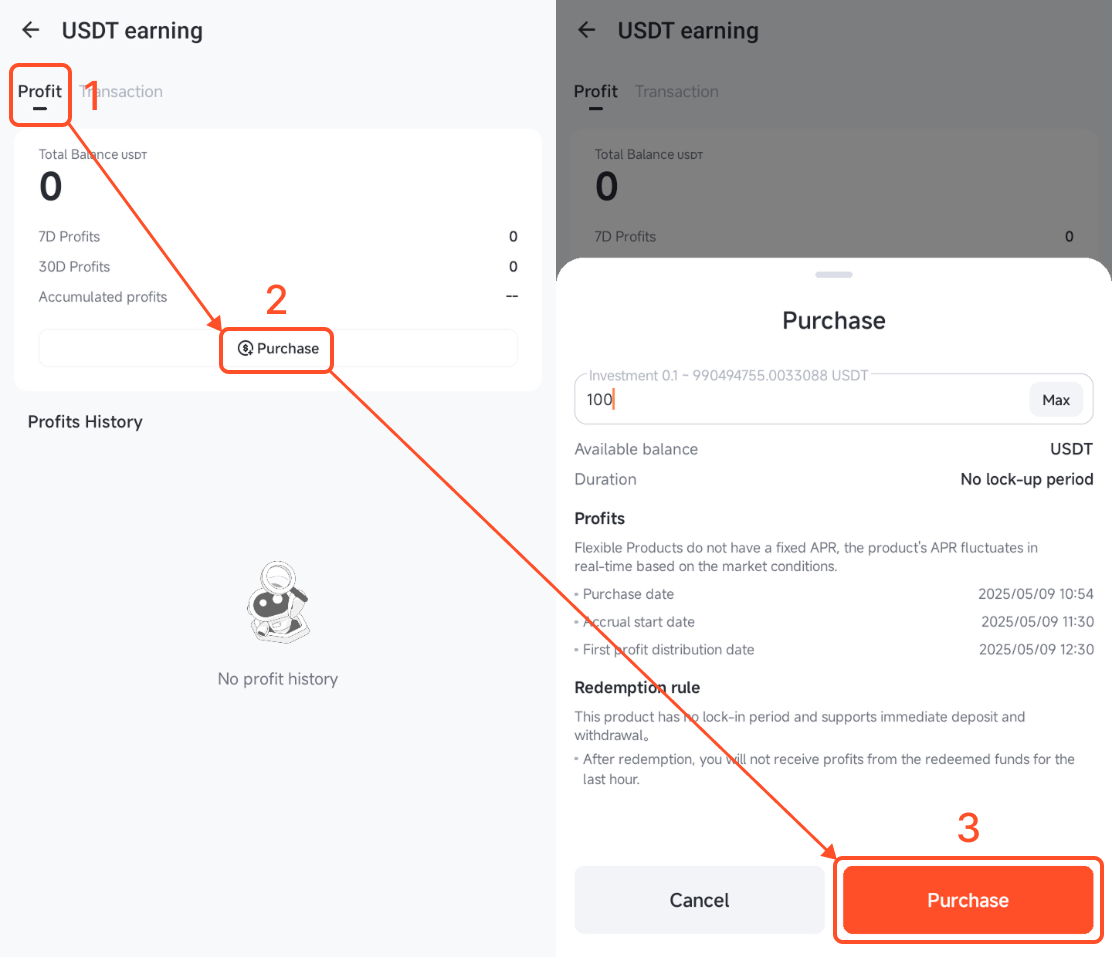Switch to Transaction tab in left panel
1112x957 pixels.
point(121,92)
